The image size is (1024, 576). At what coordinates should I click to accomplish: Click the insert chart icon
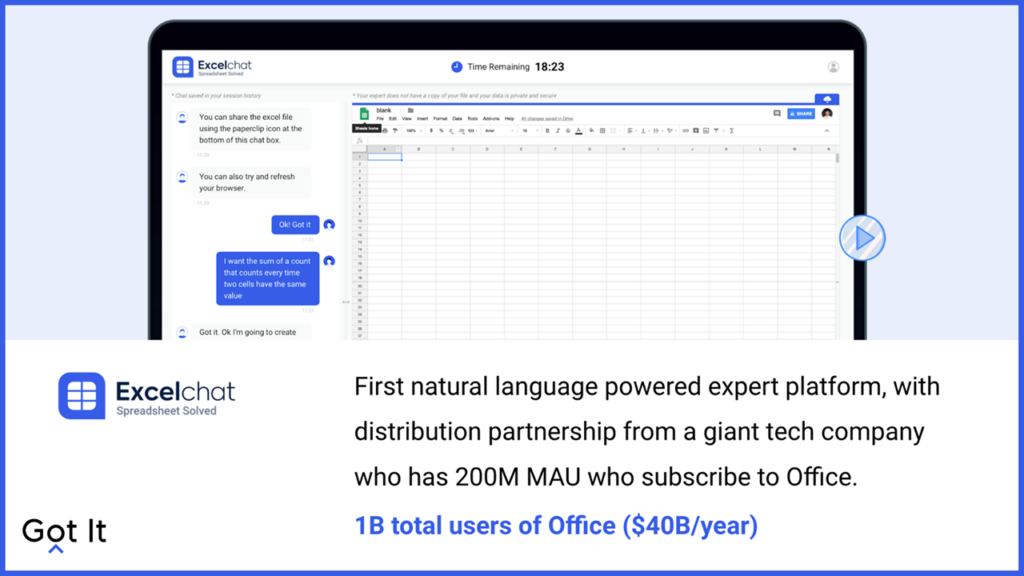click(706, 131)
